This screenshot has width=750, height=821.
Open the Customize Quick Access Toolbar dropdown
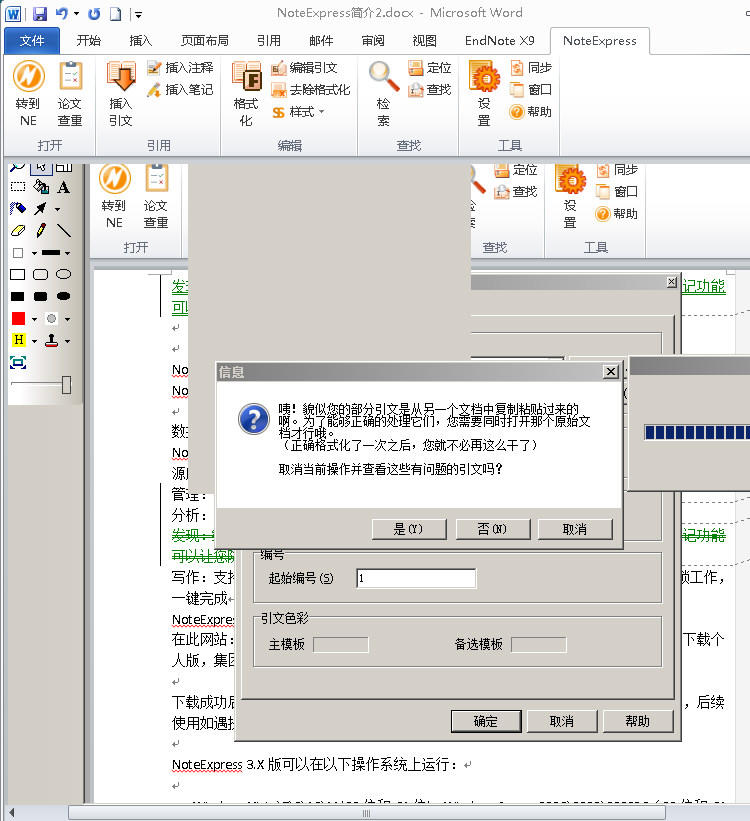click(x=138, y=15)
